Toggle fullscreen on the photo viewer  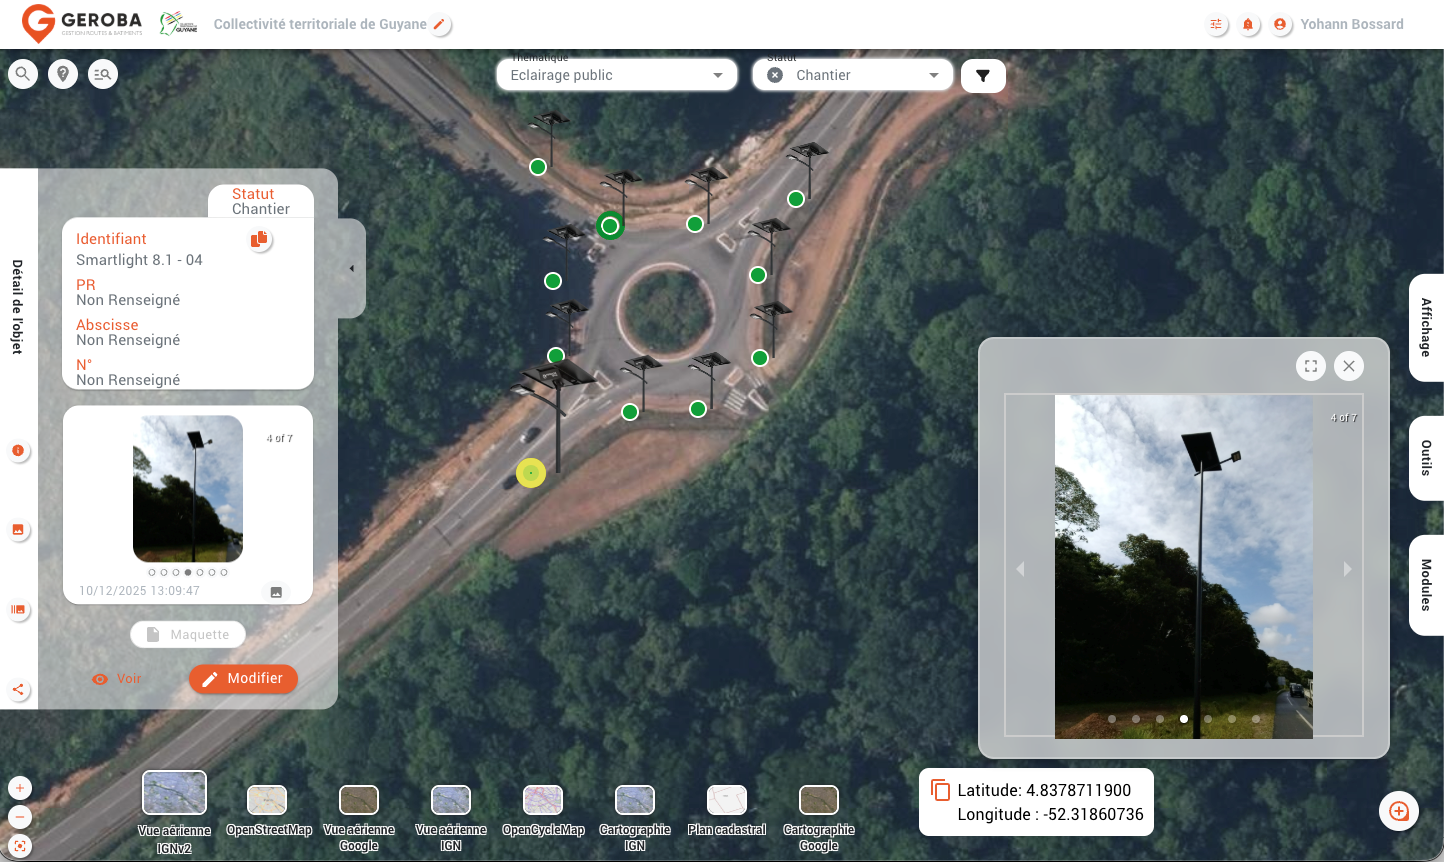(1311, 366)
